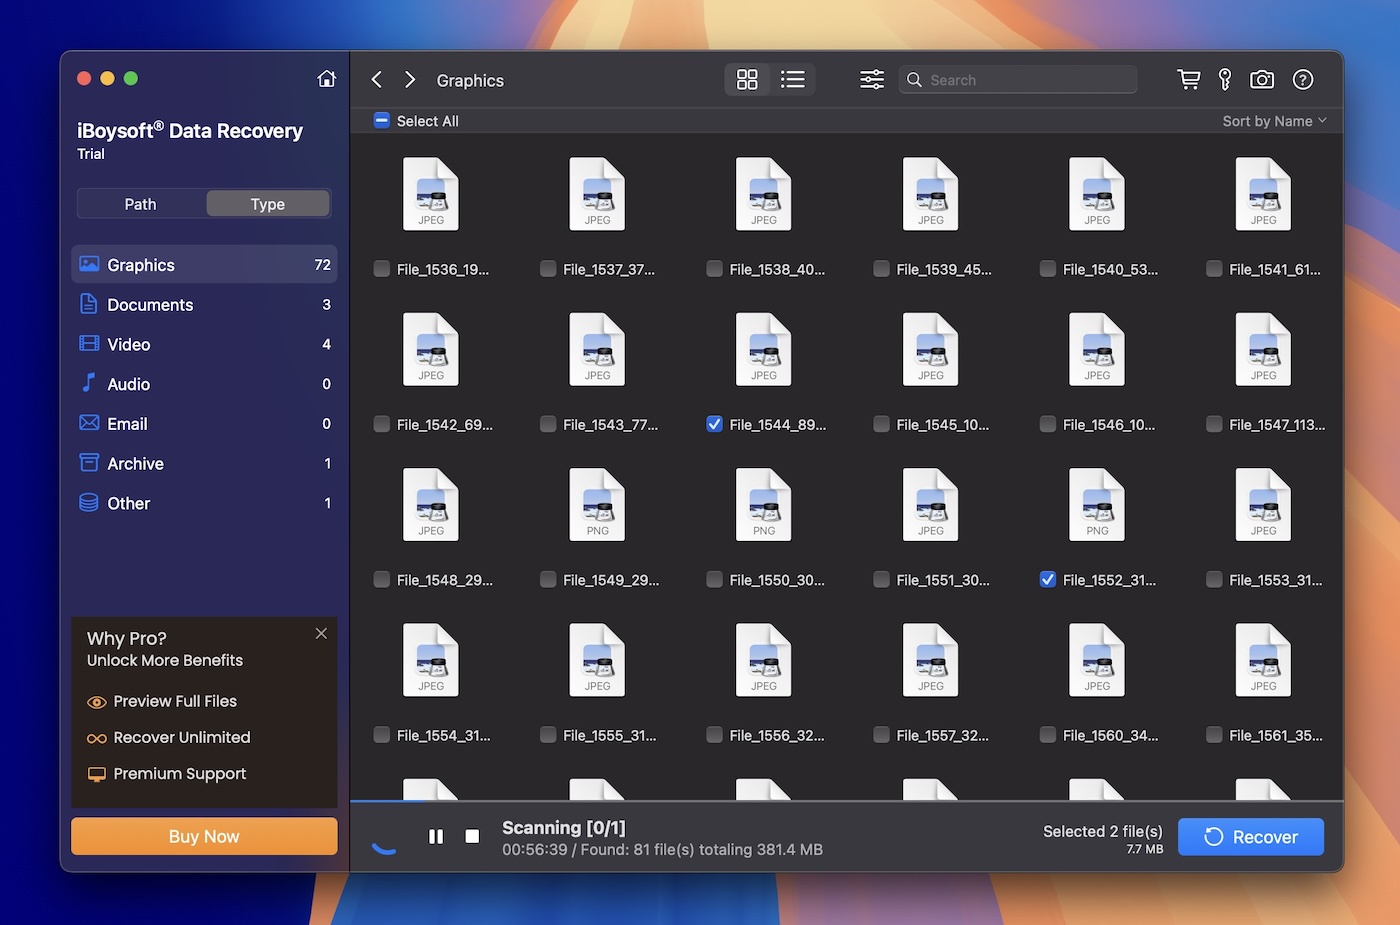Select the Documents category
The width and height of the screenshot is (1400, 925).
coord(149,304)
